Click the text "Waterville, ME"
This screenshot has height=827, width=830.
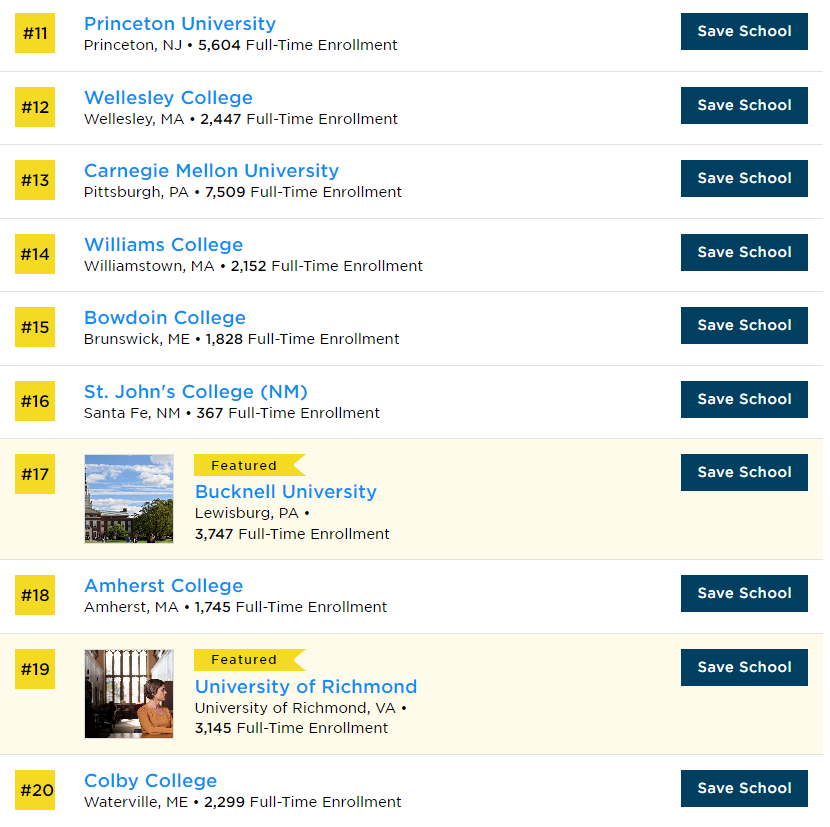136,803
